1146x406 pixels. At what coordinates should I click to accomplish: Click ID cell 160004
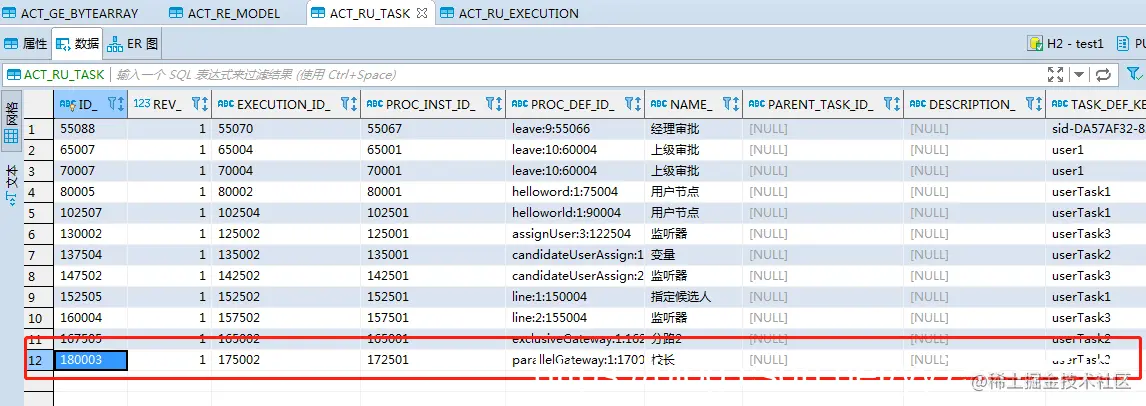91,318
